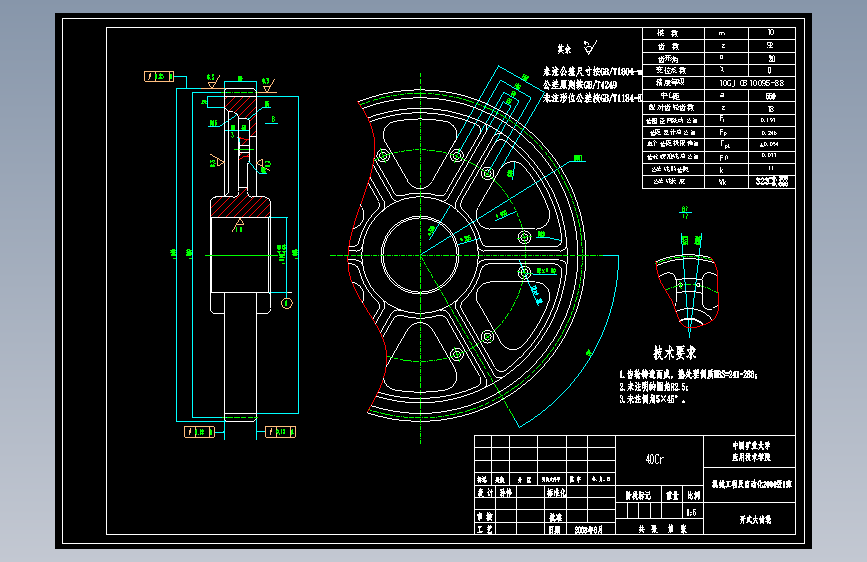Select the 0.191 tolerance value
The image size is (867, 562).
pos(768,120)
